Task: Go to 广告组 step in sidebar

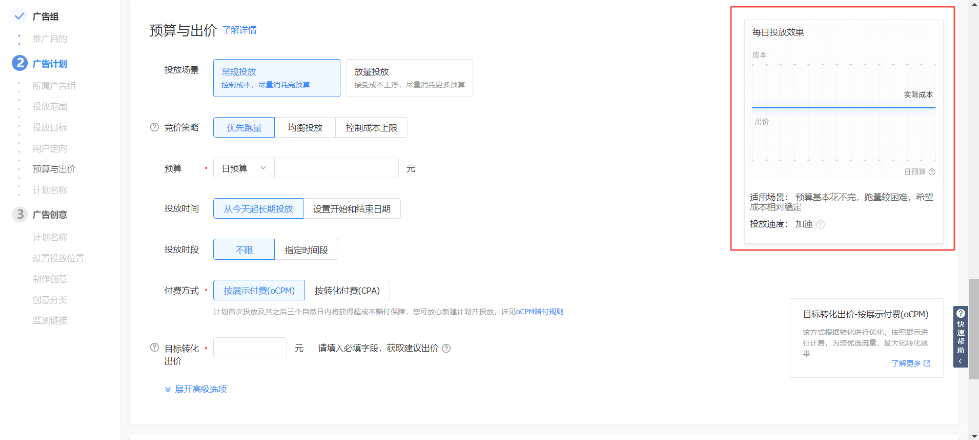Action: coord(46,16)
